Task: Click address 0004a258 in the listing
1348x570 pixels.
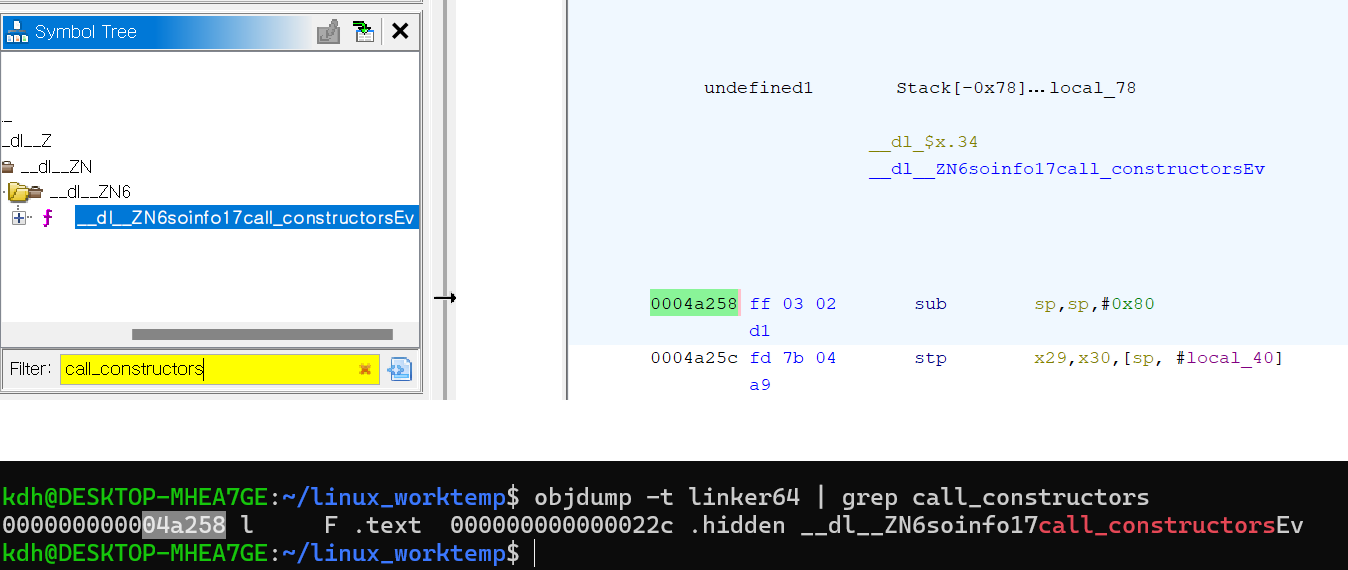Action: [x=693, y=304]
